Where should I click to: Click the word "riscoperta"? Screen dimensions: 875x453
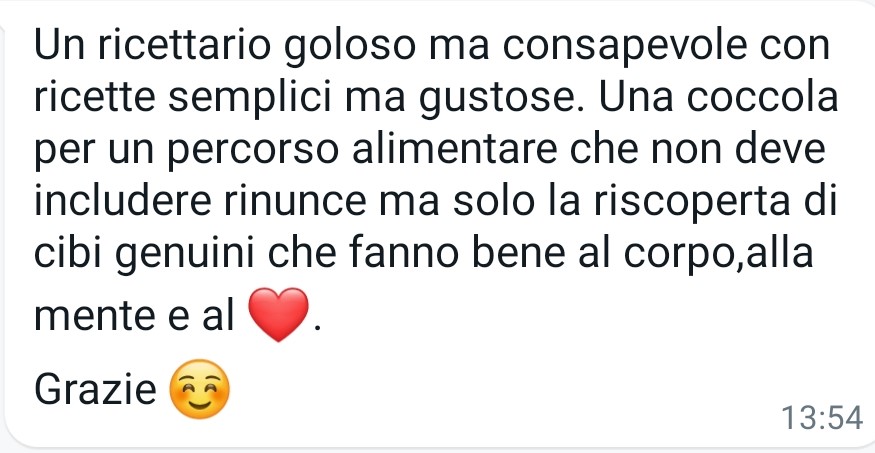click(691, 203)
